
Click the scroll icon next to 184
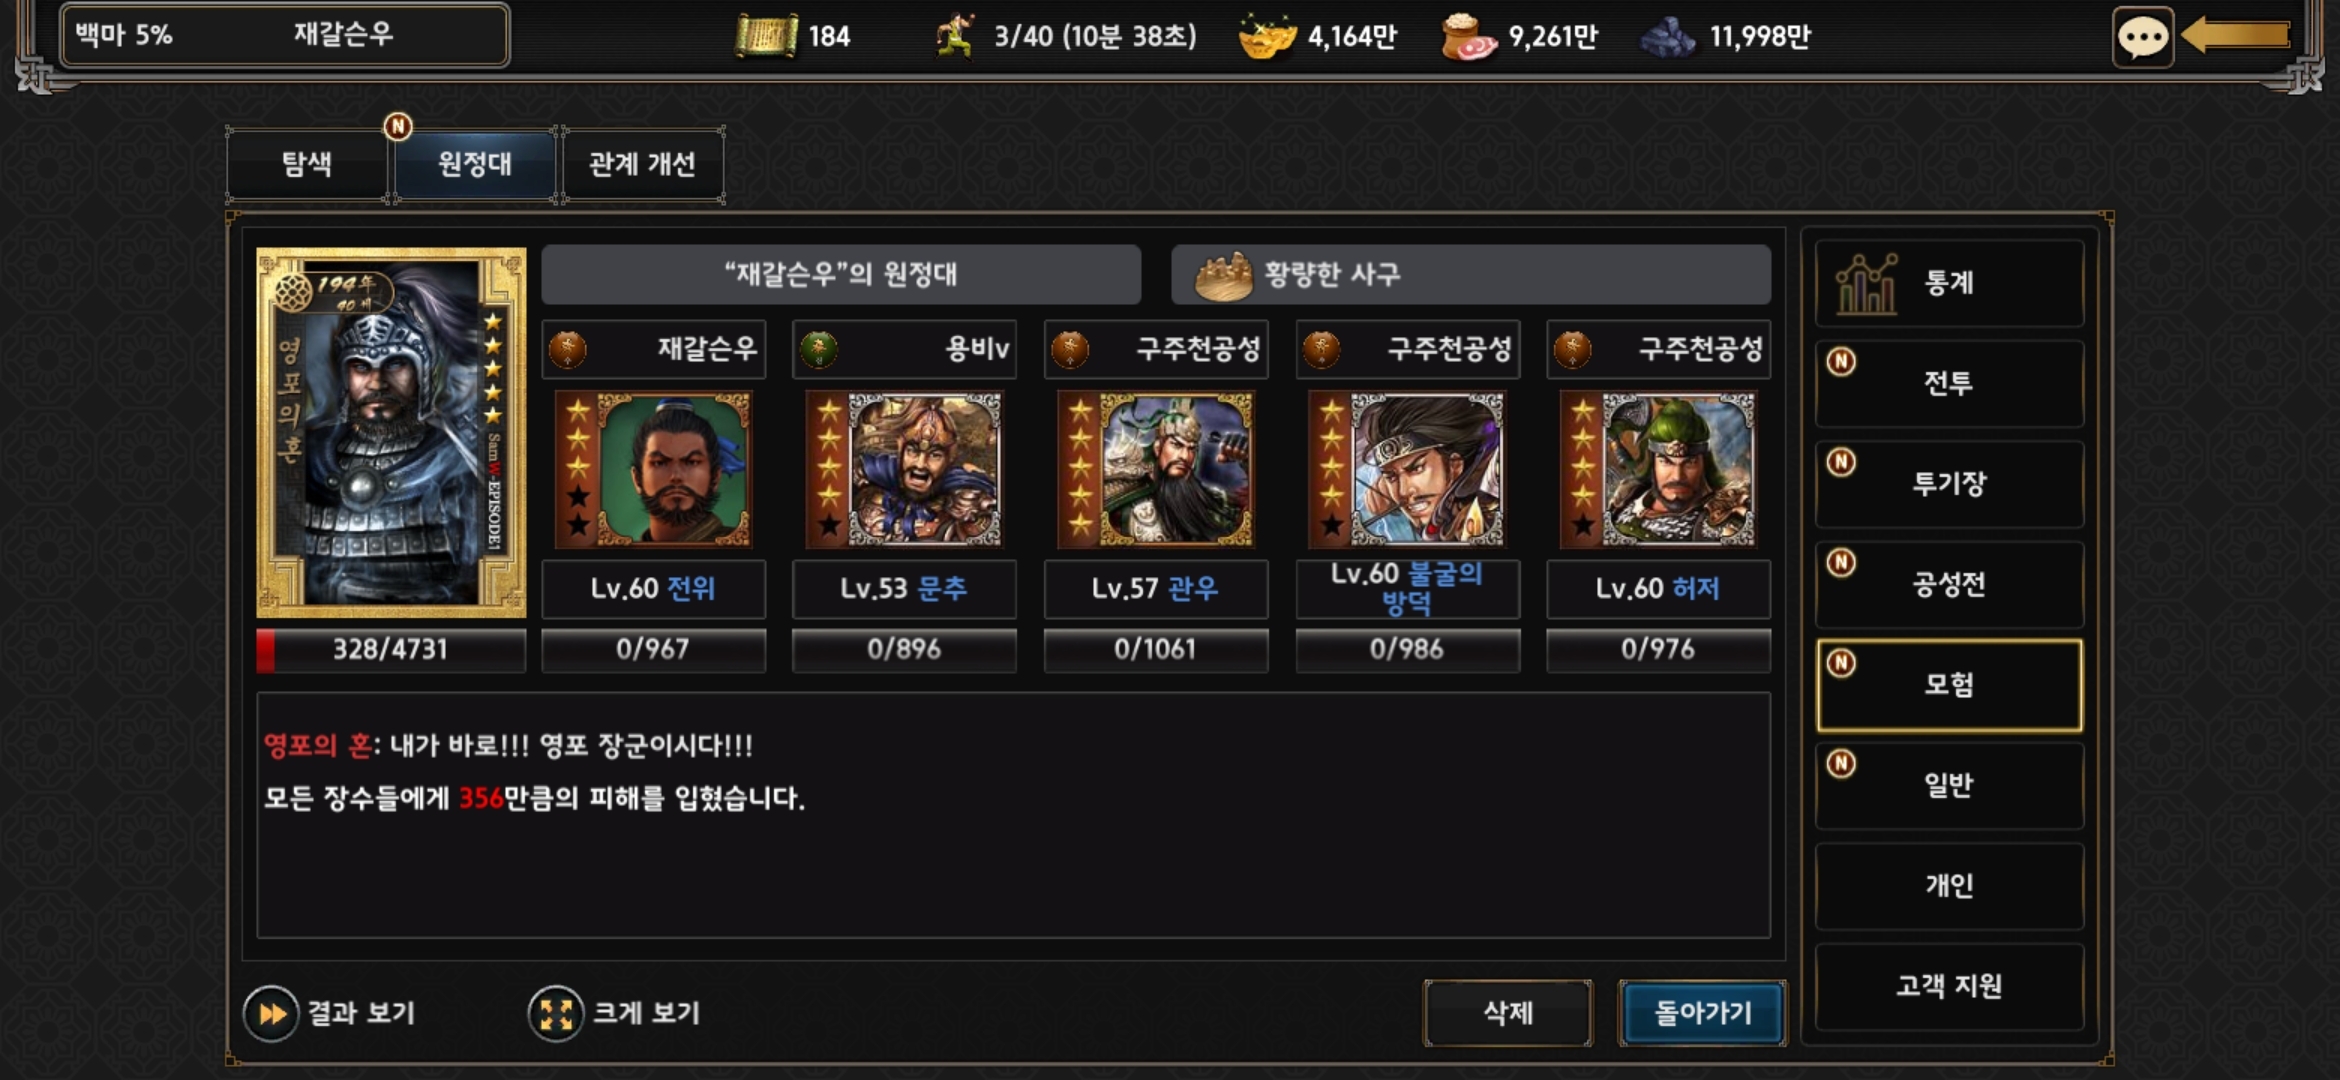(766, 36)
